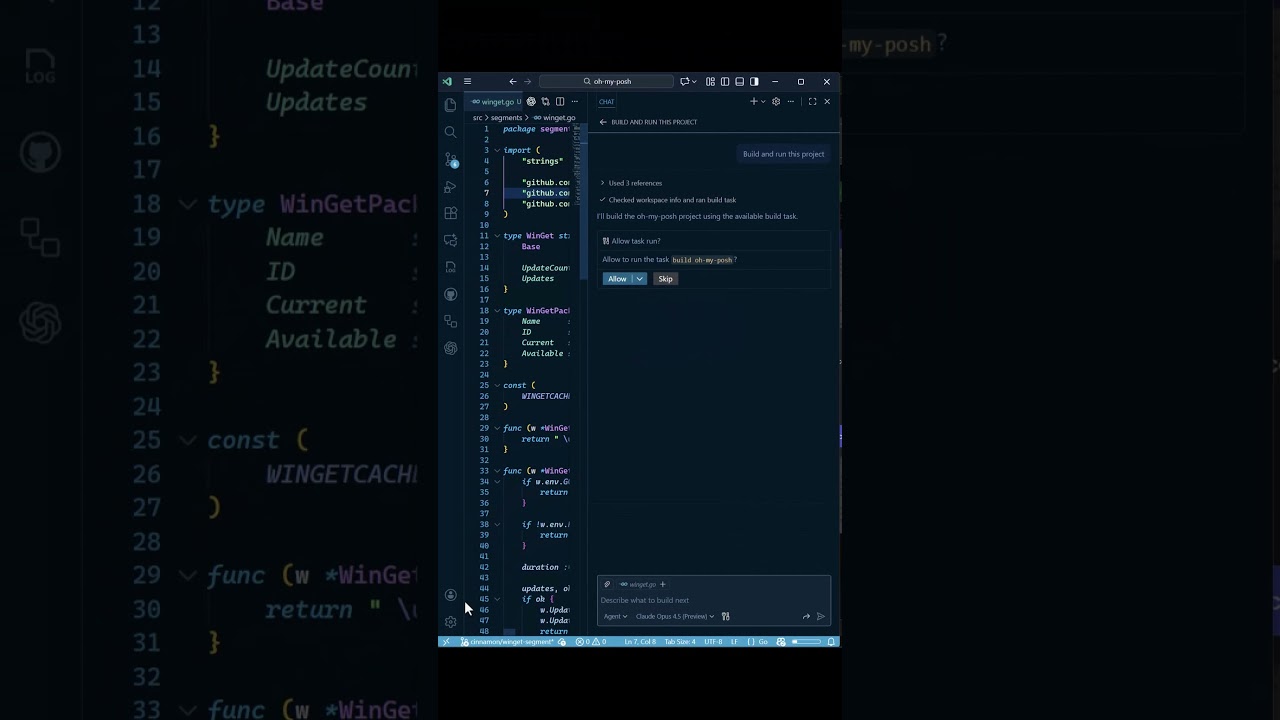Open notifications bell in status bar
Screen dimensions: 1280x720
click(831, 642)
